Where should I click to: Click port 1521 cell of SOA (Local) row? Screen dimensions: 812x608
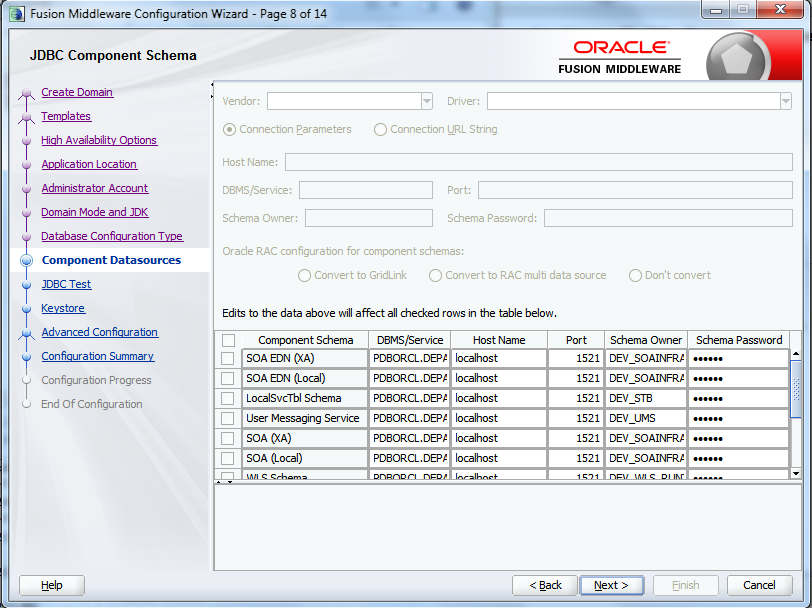pyautogui.click(x=576, y=458)
